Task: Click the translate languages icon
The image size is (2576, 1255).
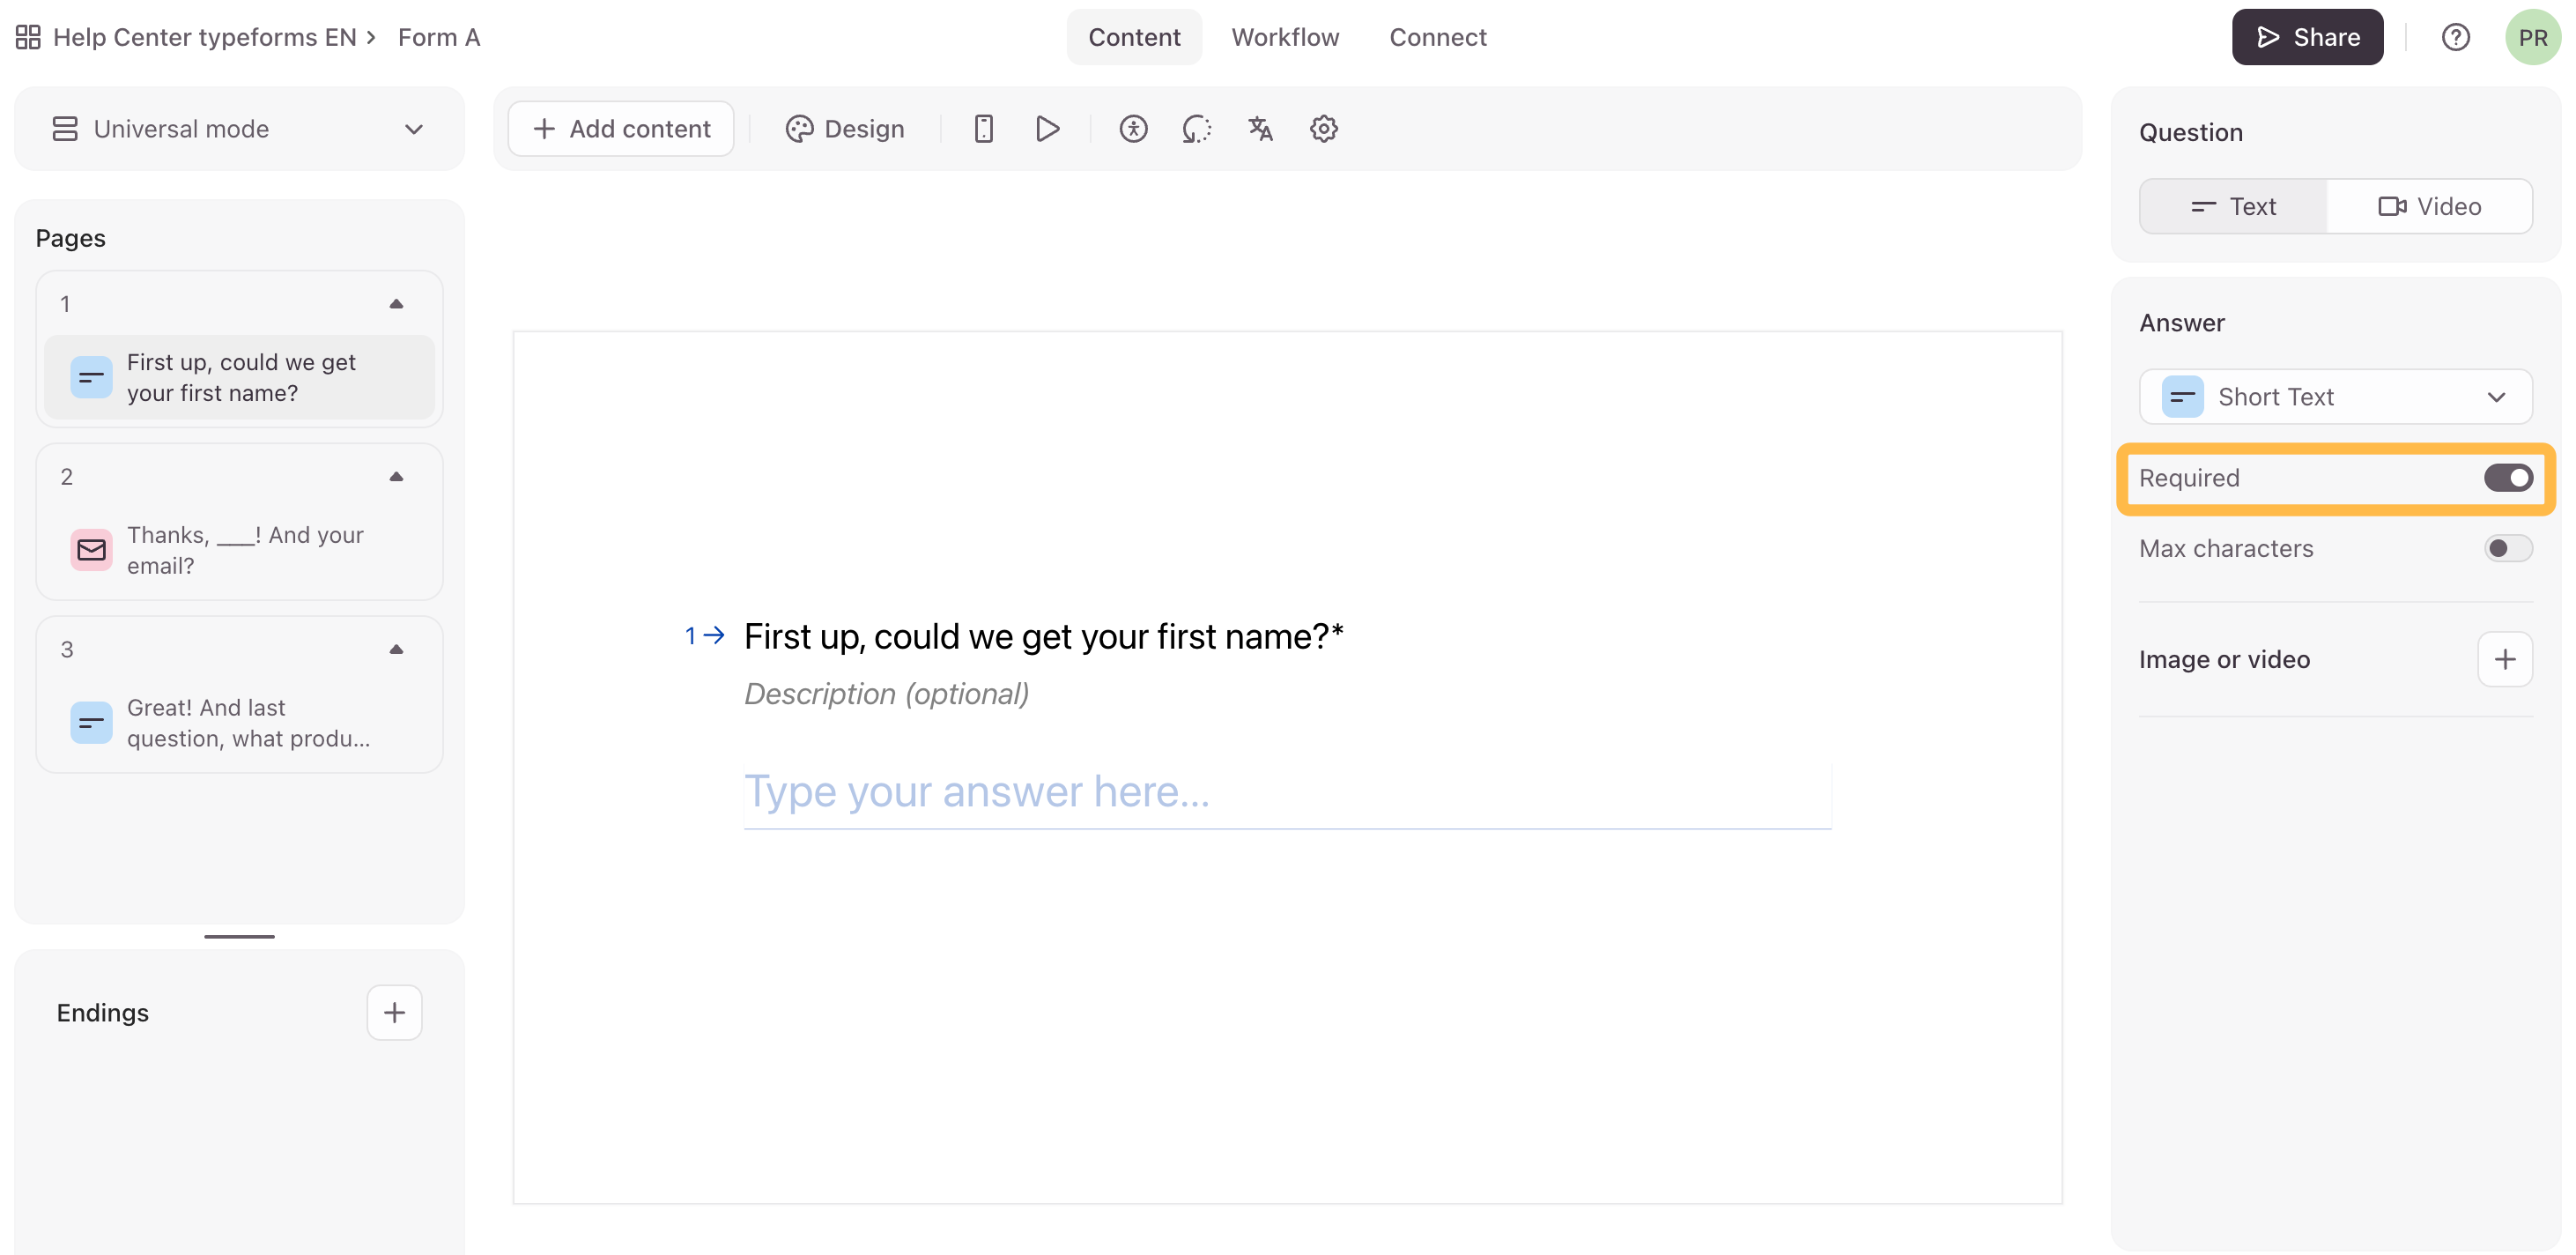Action: pos(1260,129)
